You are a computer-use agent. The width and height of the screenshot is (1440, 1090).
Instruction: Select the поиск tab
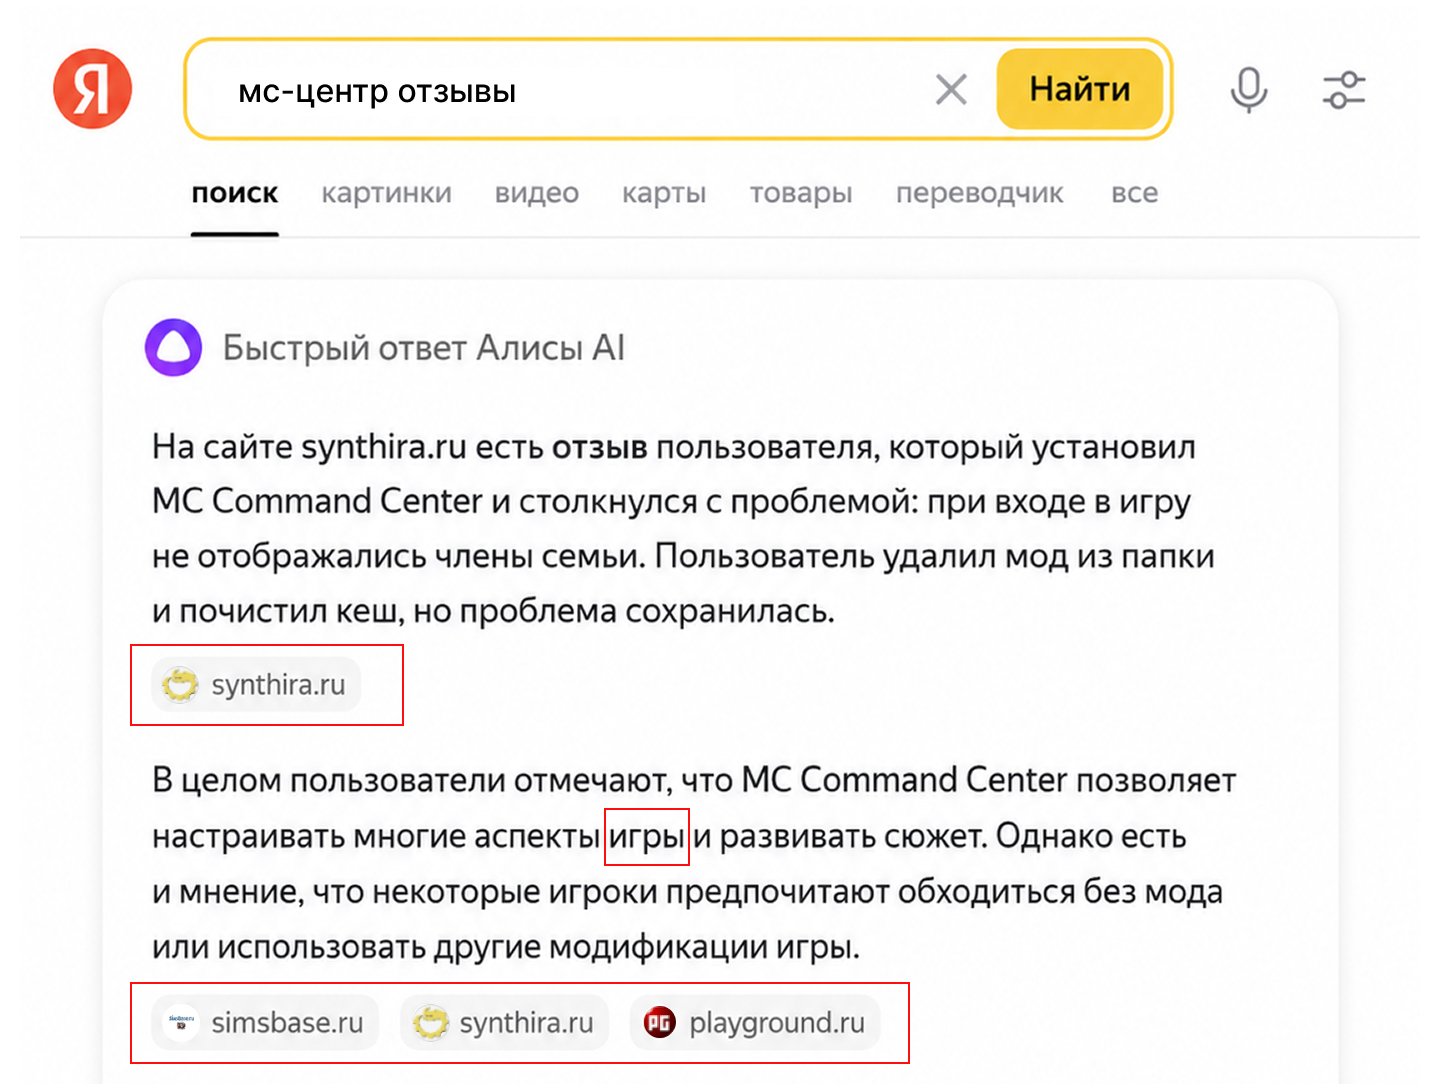click(x=235, y=193)
